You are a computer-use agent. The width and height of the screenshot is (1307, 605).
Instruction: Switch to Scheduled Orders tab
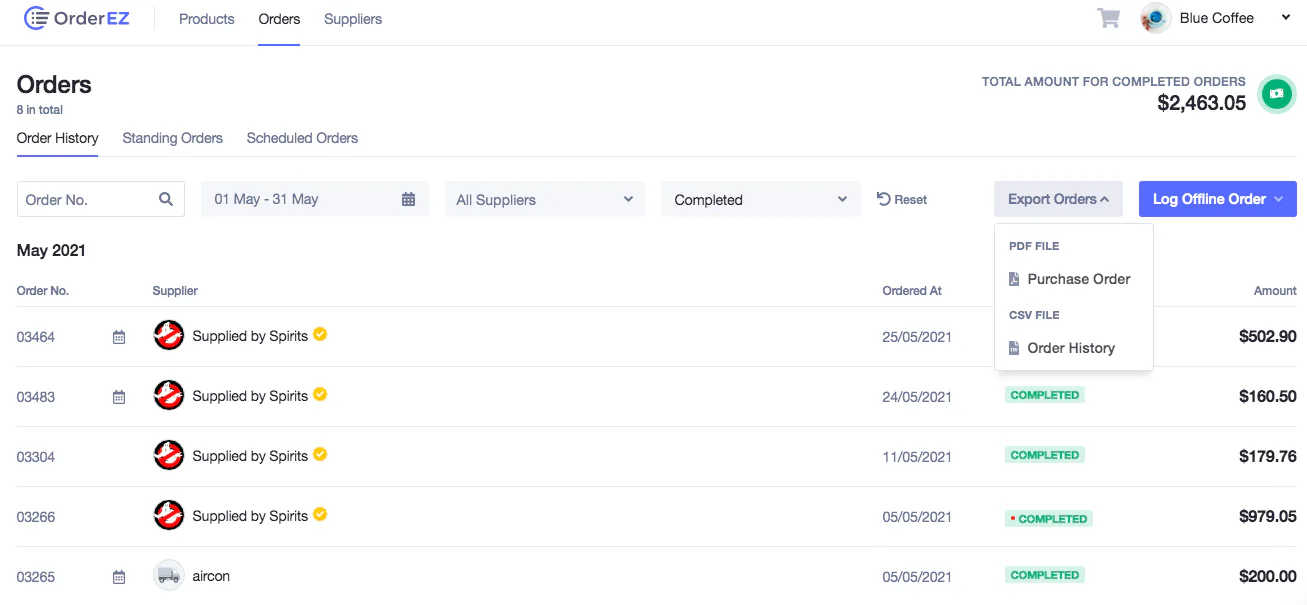point(302,138)
